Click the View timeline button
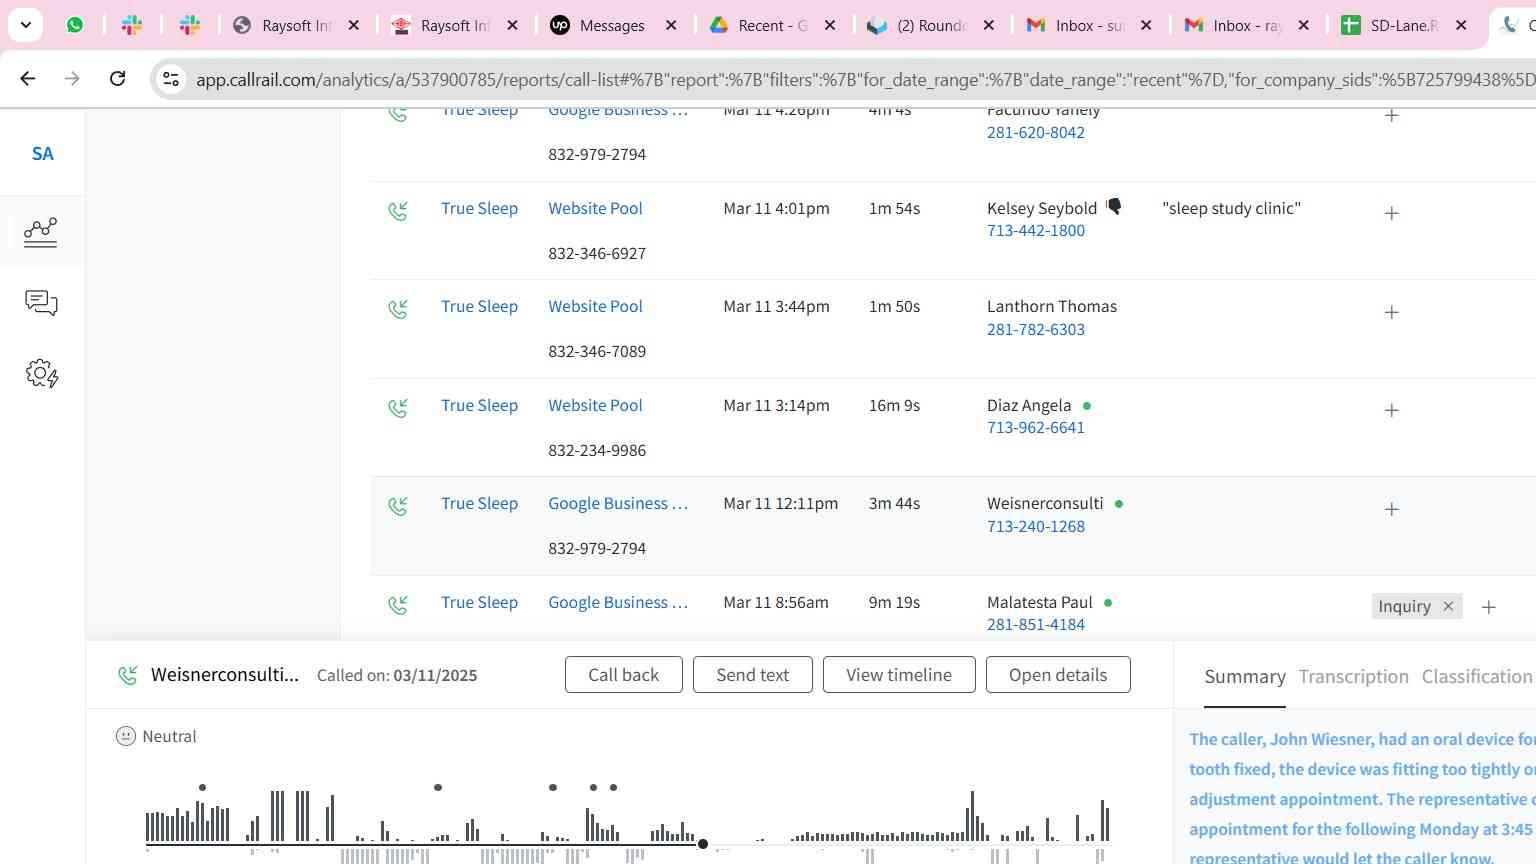Image resolution: width=1536 pixels, height=864 pixels. point(898,674)
